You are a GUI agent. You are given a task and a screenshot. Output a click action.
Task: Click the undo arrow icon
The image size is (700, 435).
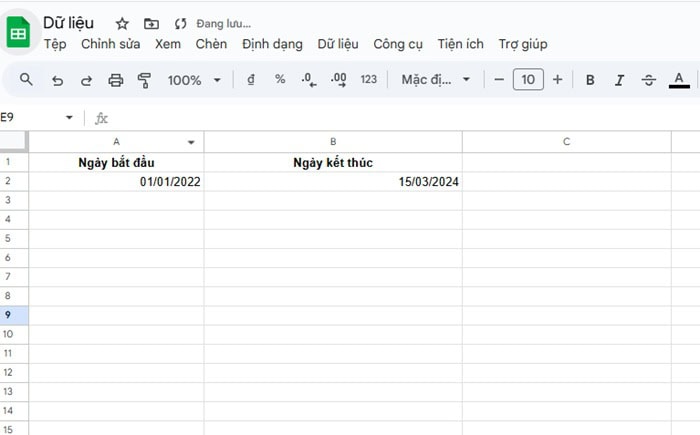click(57, 80)
